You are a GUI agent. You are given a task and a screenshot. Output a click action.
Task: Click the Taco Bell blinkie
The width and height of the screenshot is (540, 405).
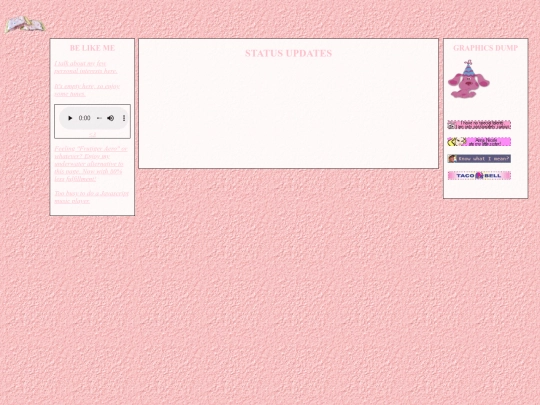pyautogui.click(x=479, y=176)
